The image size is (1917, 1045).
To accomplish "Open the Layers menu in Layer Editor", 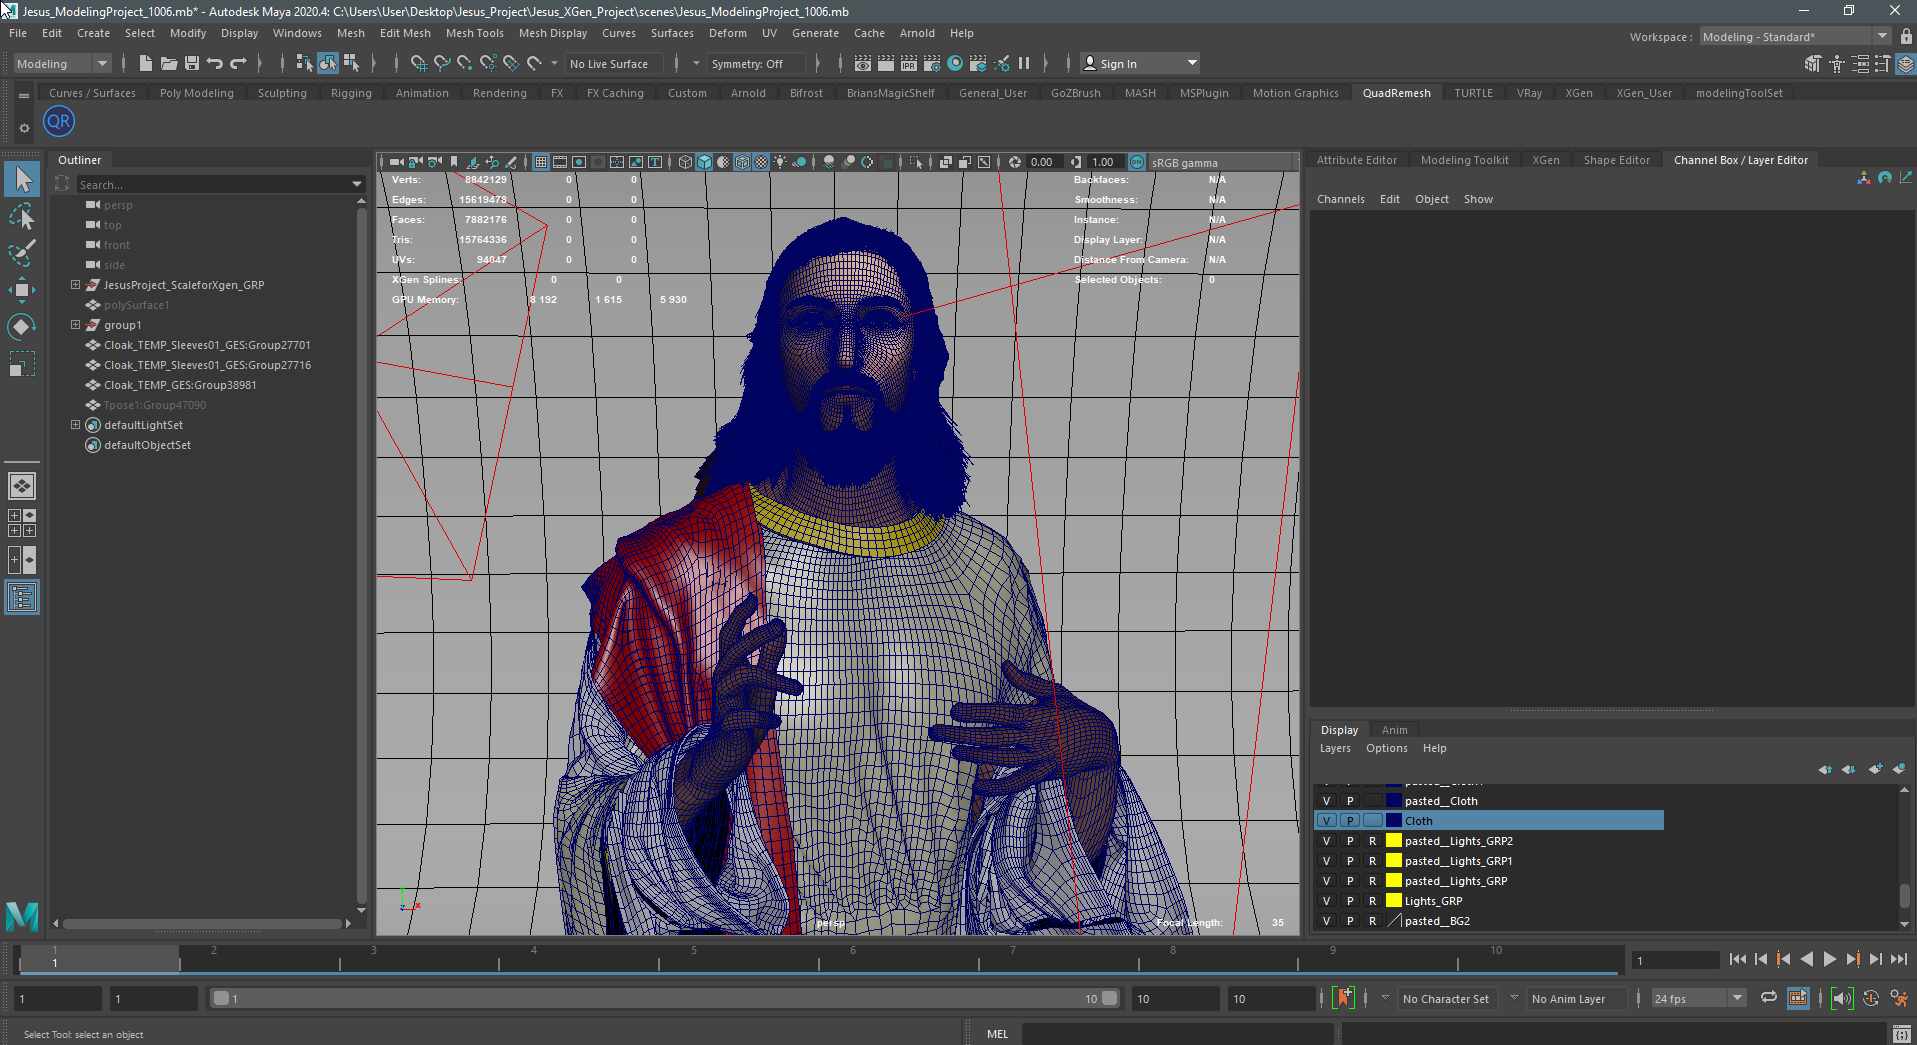I will click(x=1335, y=748).
